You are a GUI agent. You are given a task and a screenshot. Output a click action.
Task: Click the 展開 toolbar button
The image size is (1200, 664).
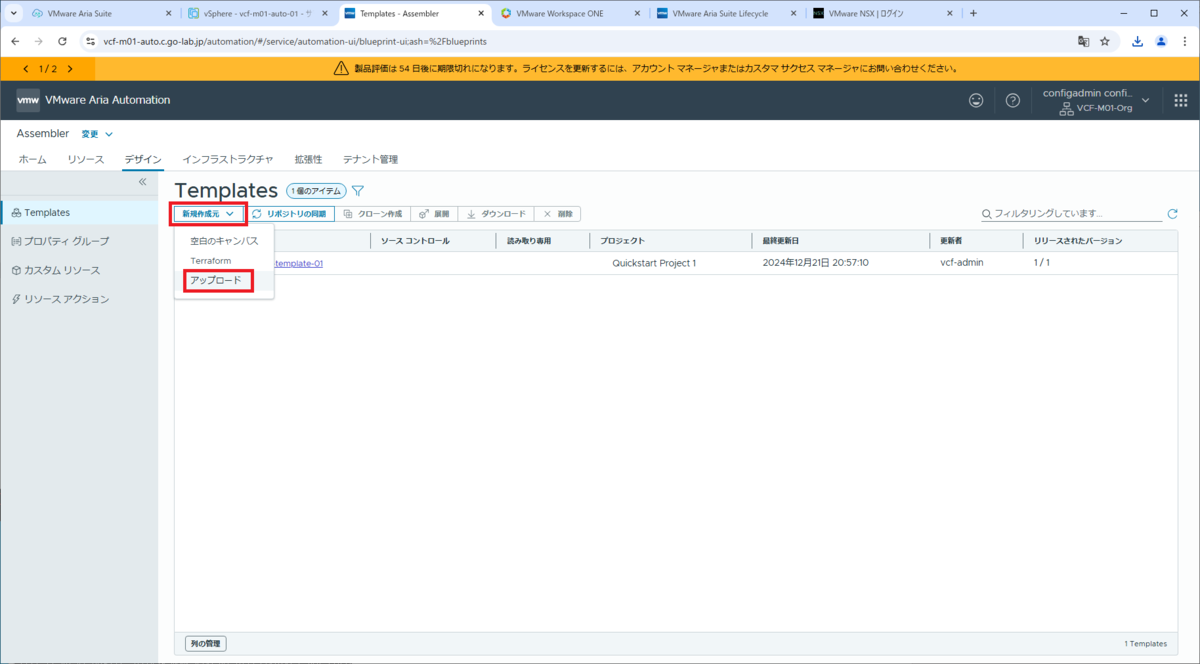(434, 214)
